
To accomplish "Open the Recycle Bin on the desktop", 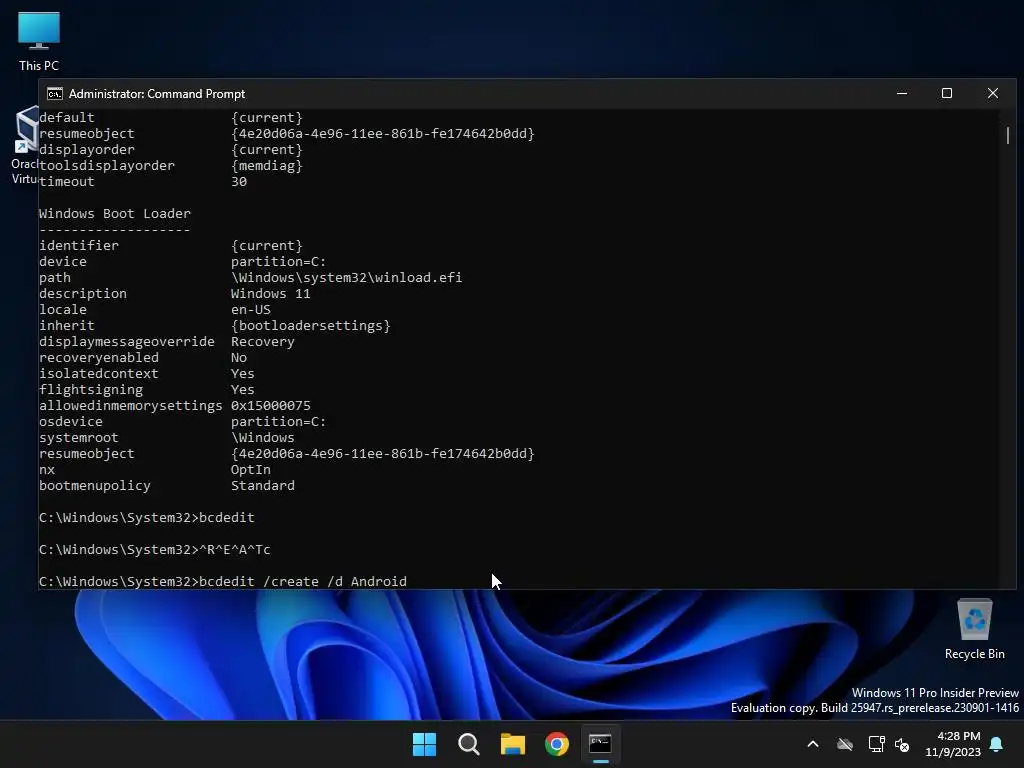I will 974,628.
